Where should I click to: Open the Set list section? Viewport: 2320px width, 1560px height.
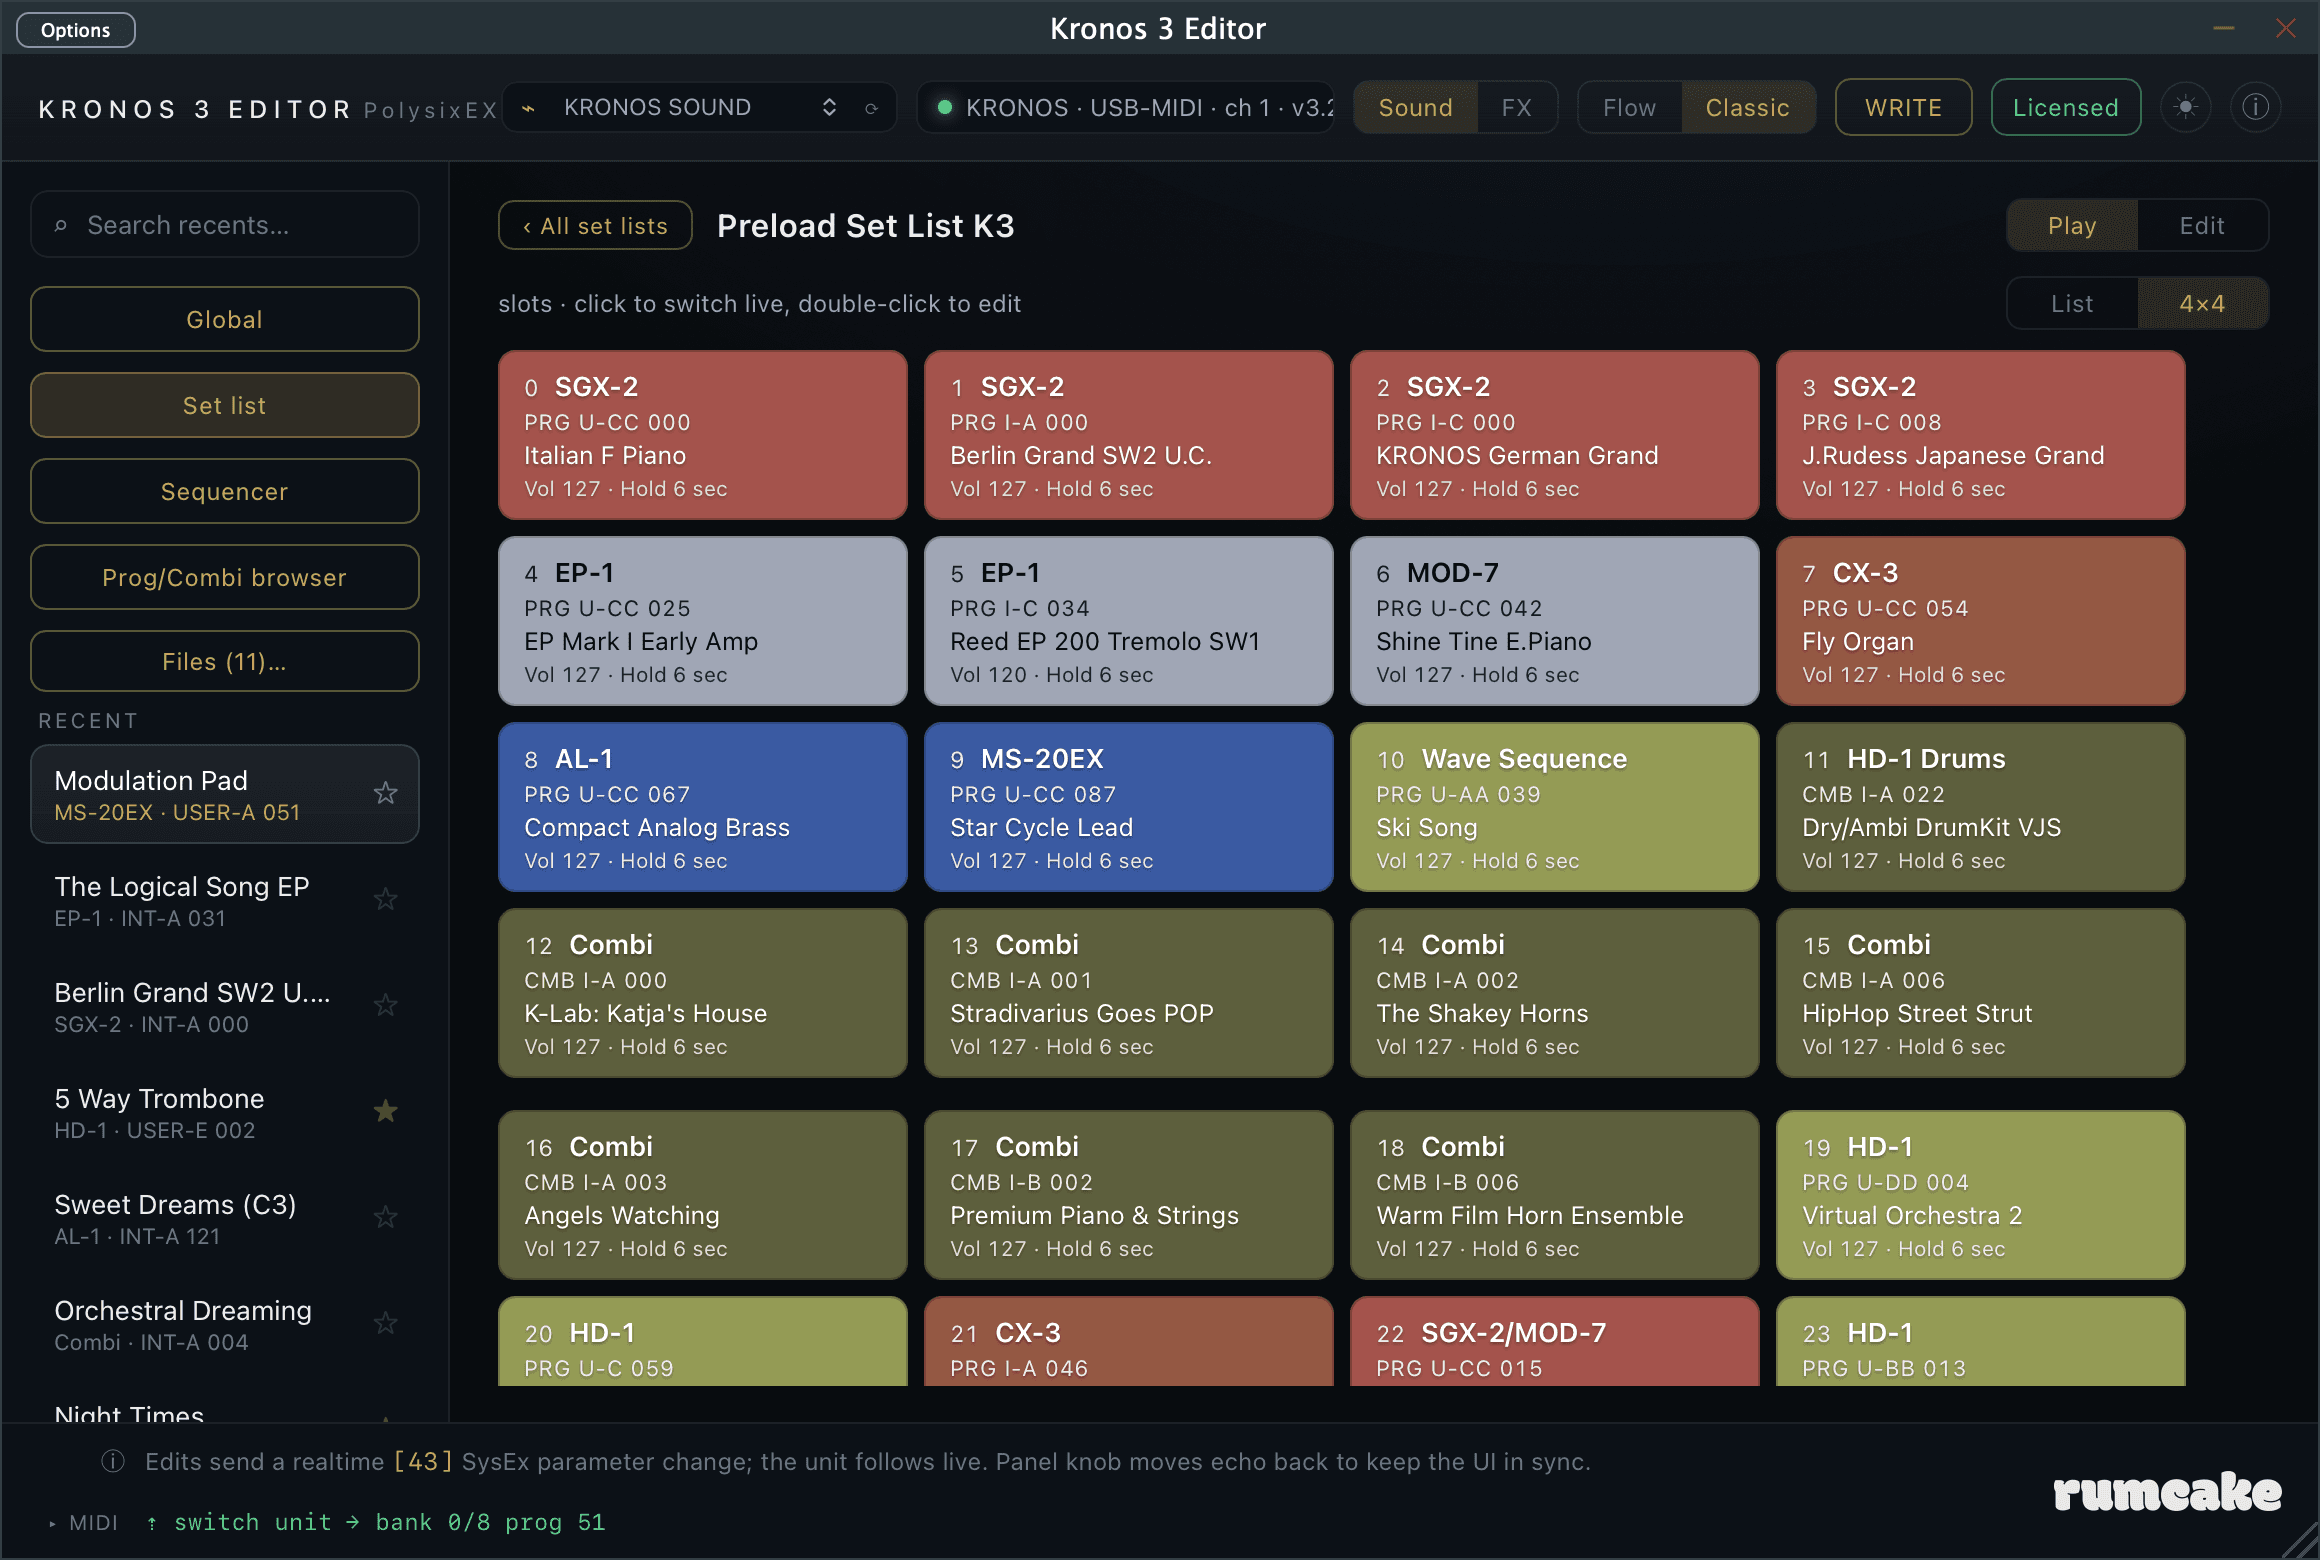224,405
